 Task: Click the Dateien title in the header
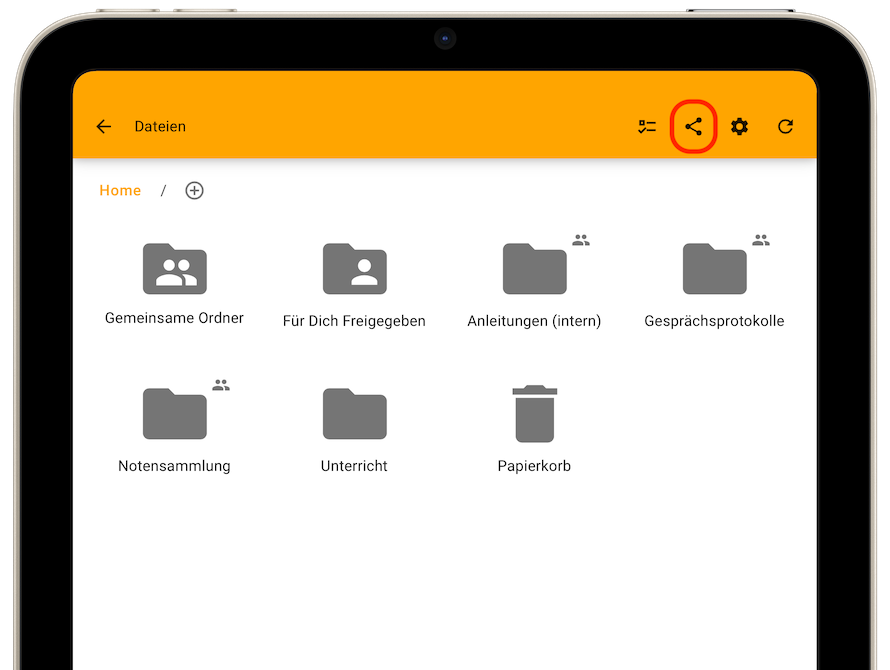pos(160,127)
